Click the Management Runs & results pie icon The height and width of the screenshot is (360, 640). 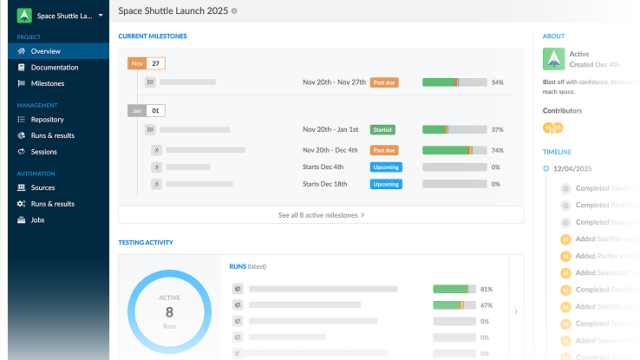click(x=21, y=136)
